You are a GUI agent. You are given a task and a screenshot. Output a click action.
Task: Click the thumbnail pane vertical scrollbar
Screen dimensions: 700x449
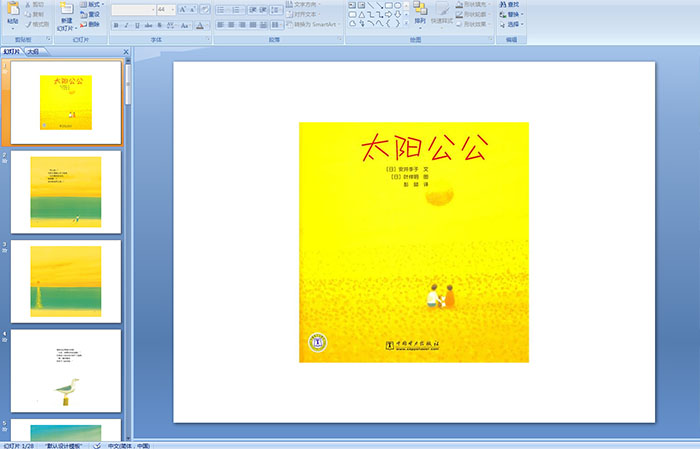pyautogui.click(x=129, y=249)
